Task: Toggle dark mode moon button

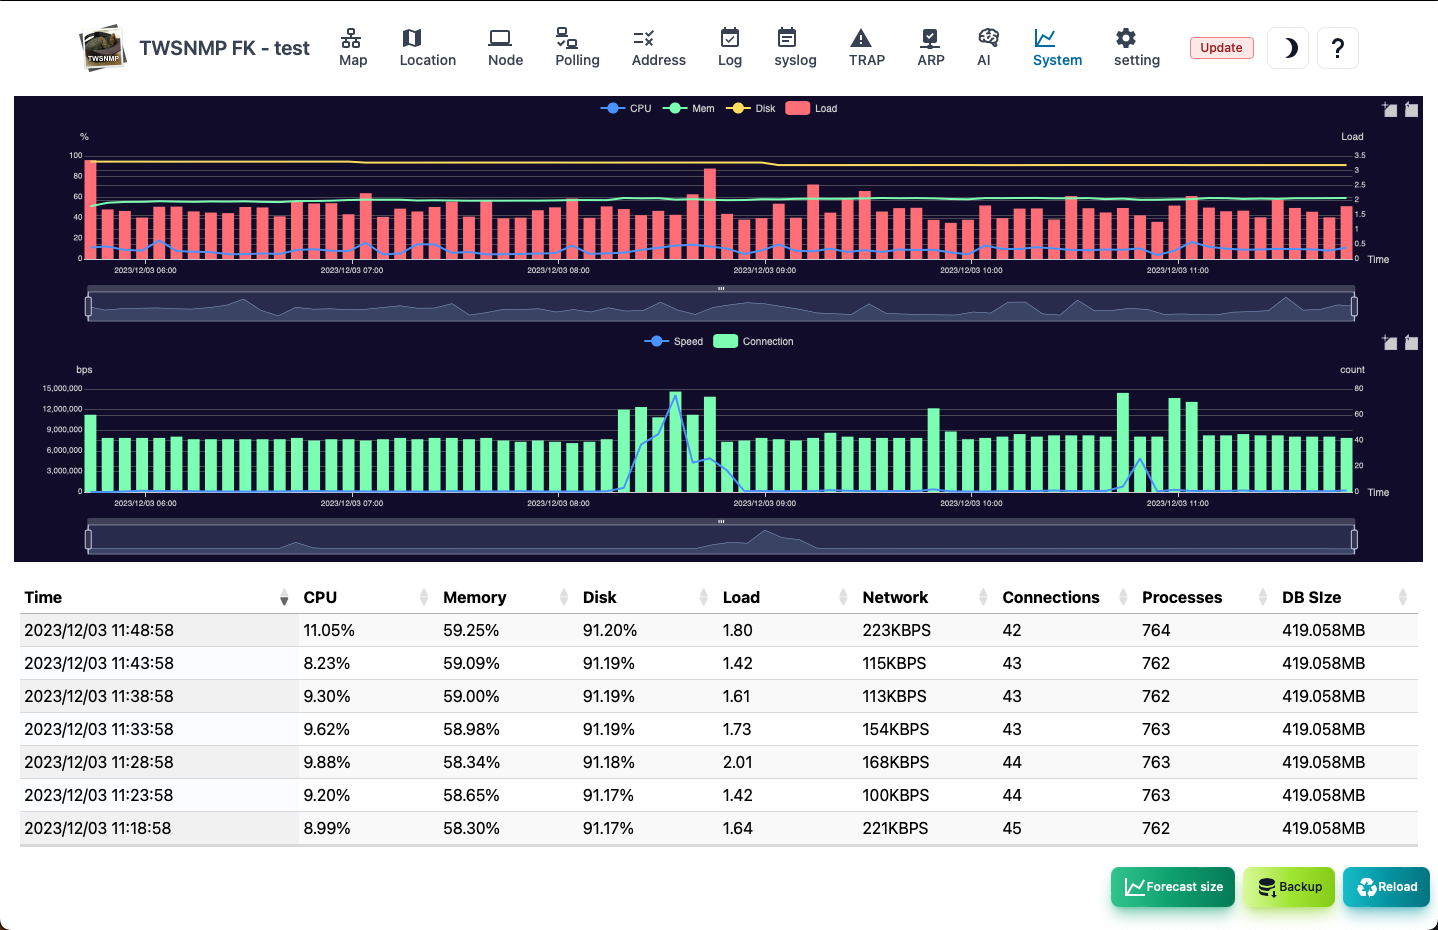Action: [1288, 48]
